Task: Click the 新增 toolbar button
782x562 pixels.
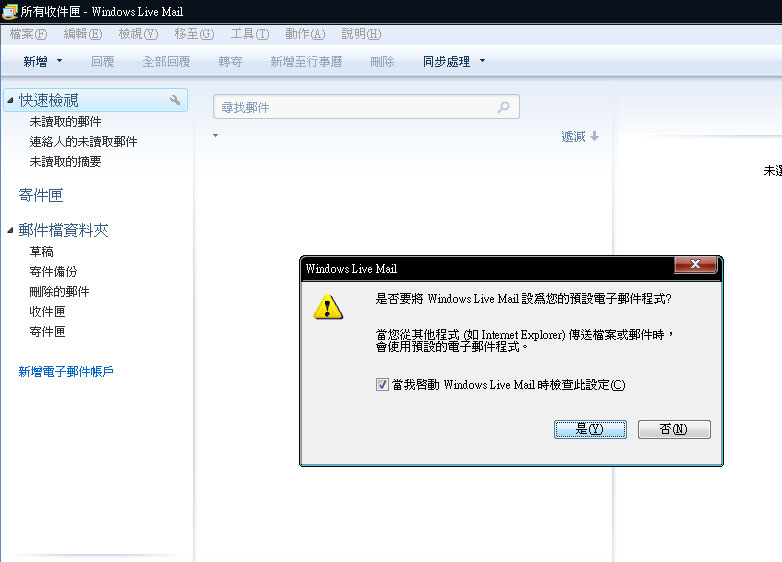Action: (35, 61)
